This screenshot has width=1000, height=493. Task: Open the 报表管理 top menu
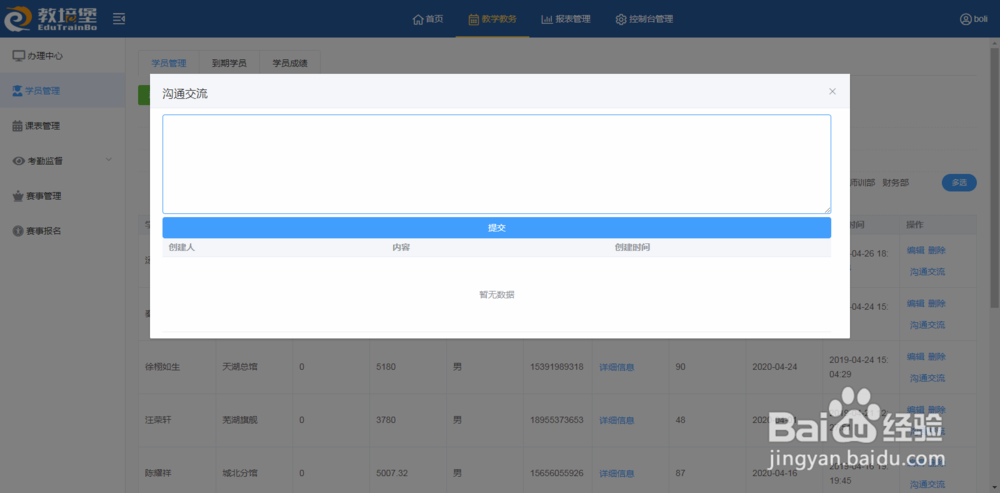click(566, 19)
